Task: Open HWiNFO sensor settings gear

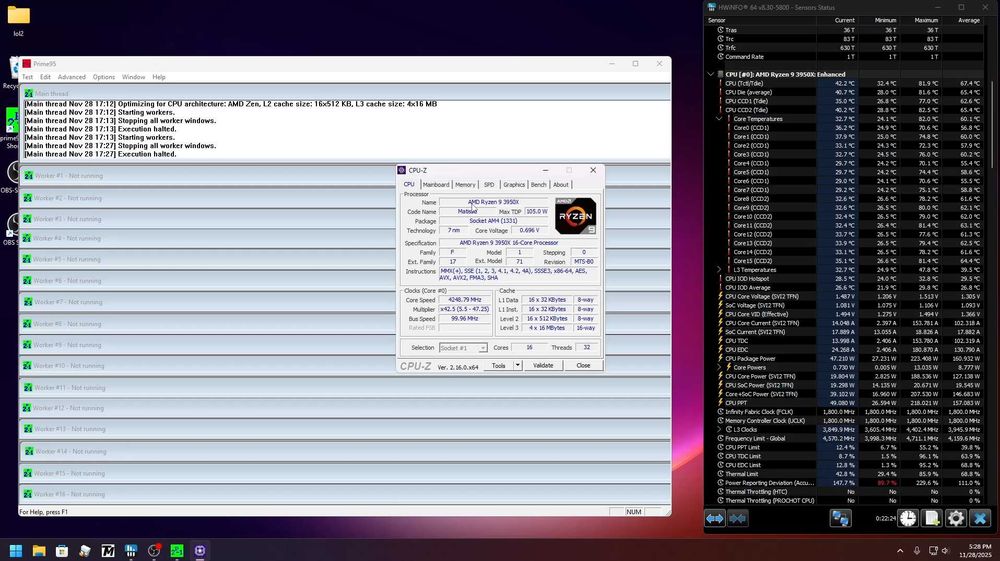Action: click(x=955, y=518)
